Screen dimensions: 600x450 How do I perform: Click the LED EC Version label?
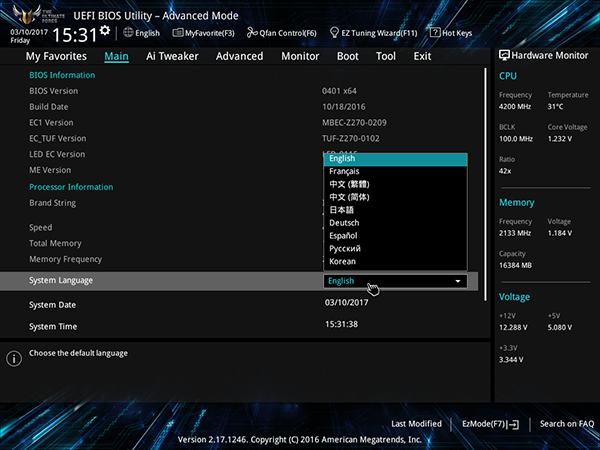(57, 155)
